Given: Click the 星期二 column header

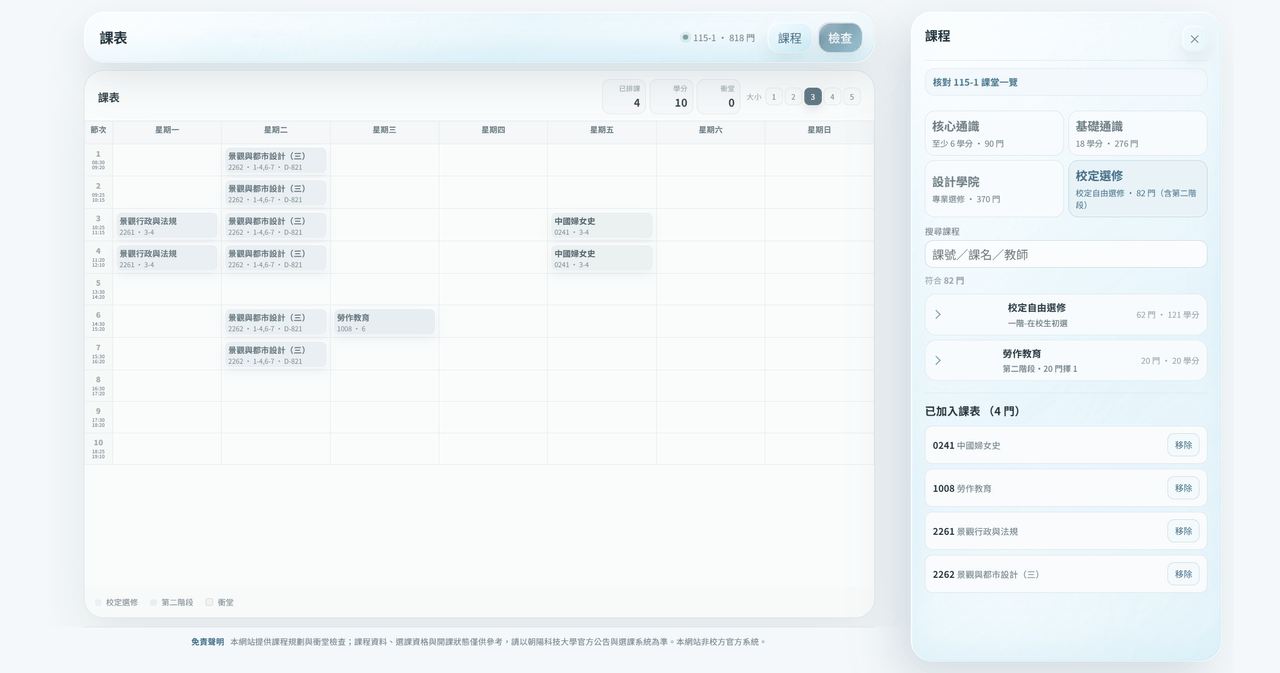Looking at the screenshot, I should (276, 130).
